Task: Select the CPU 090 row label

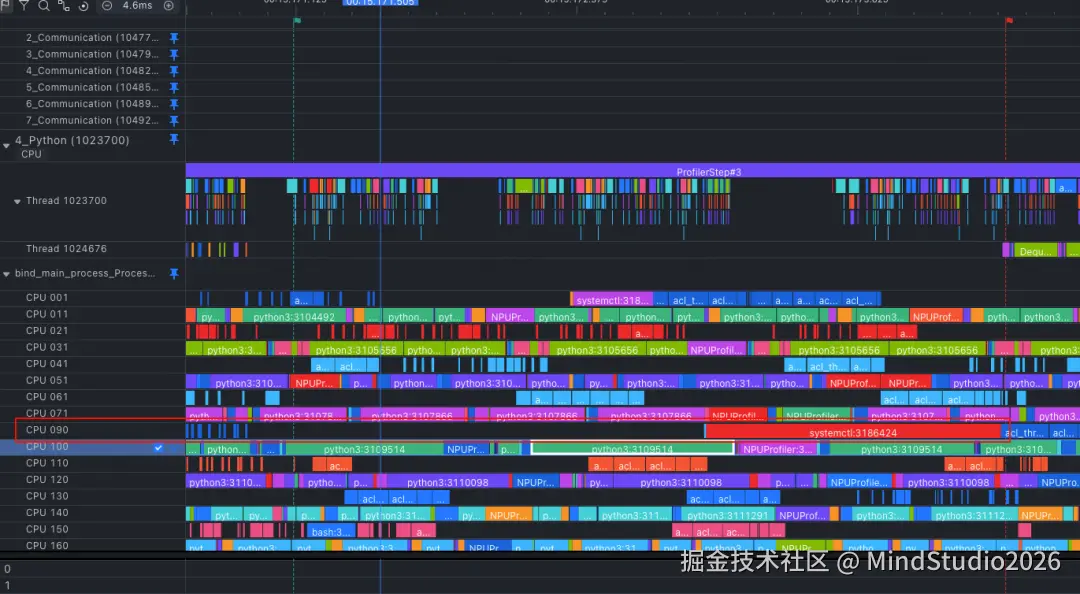Action: coord(47,430)
